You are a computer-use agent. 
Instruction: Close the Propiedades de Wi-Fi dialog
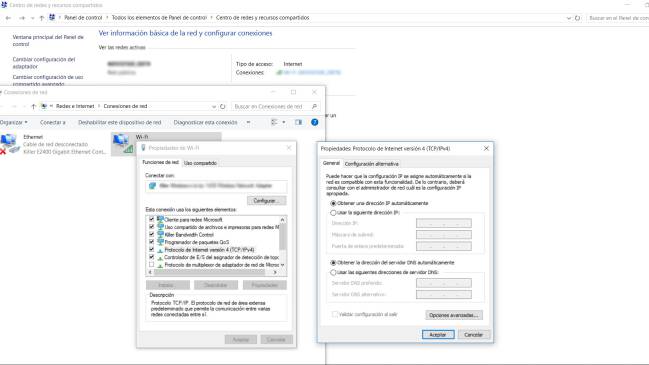289,148
